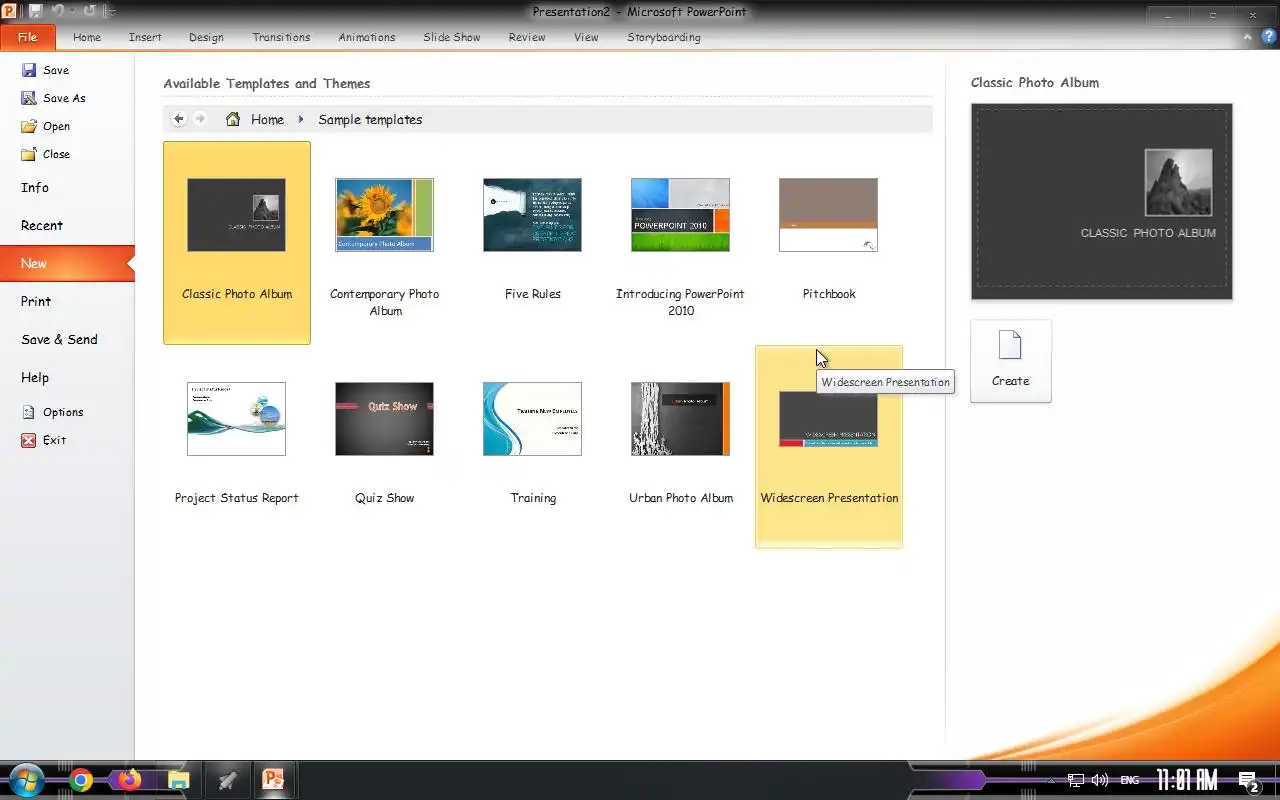
Task: Open the View ribbon tab
Action: pos(586,38)
